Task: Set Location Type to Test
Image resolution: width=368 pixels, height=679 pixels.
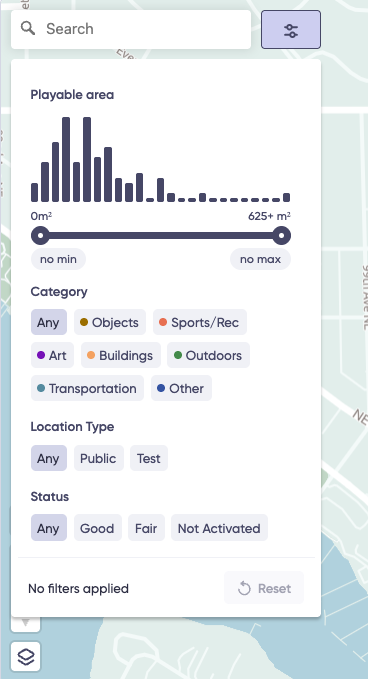Action: 149,458
